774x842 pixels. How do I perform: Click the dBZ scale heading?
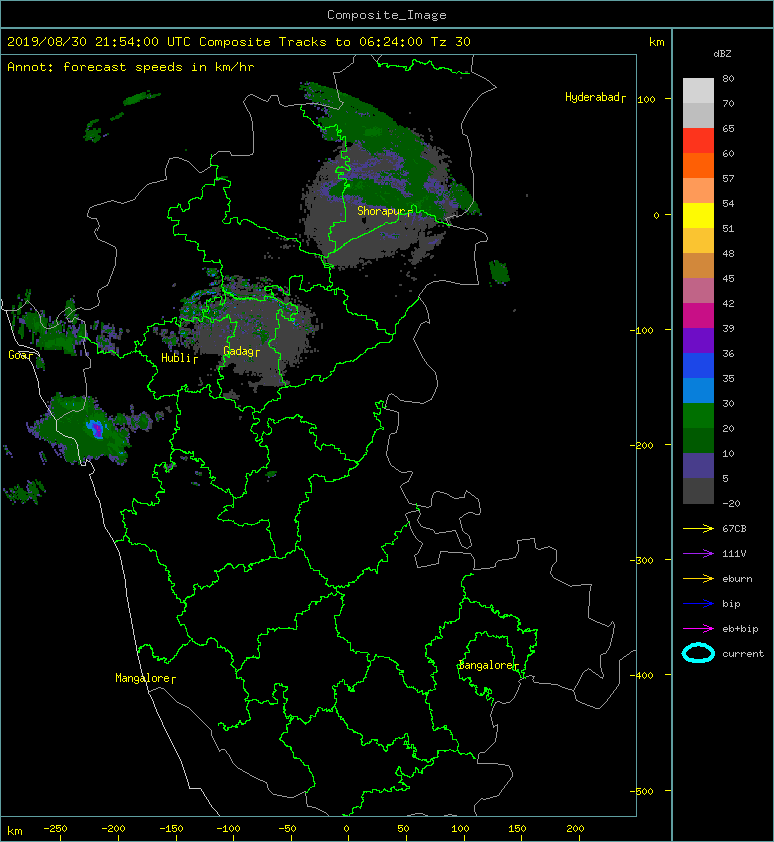pyautogui.click(x=722, y=54)
